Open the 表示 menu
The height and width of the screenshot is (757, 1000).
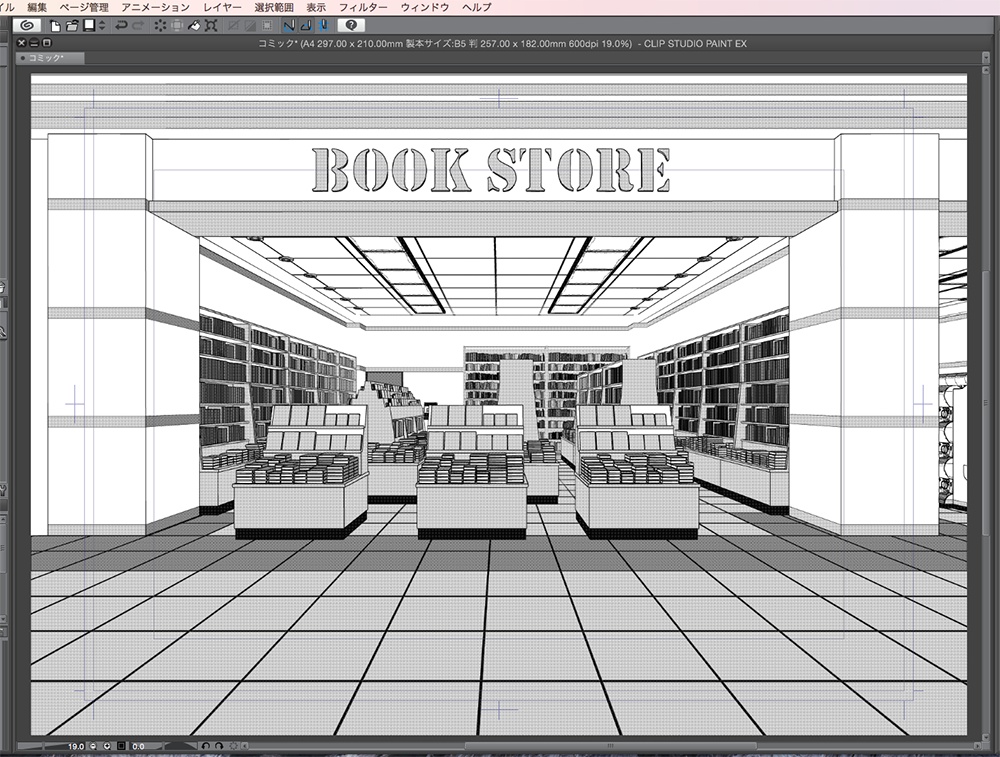point(316,7)
